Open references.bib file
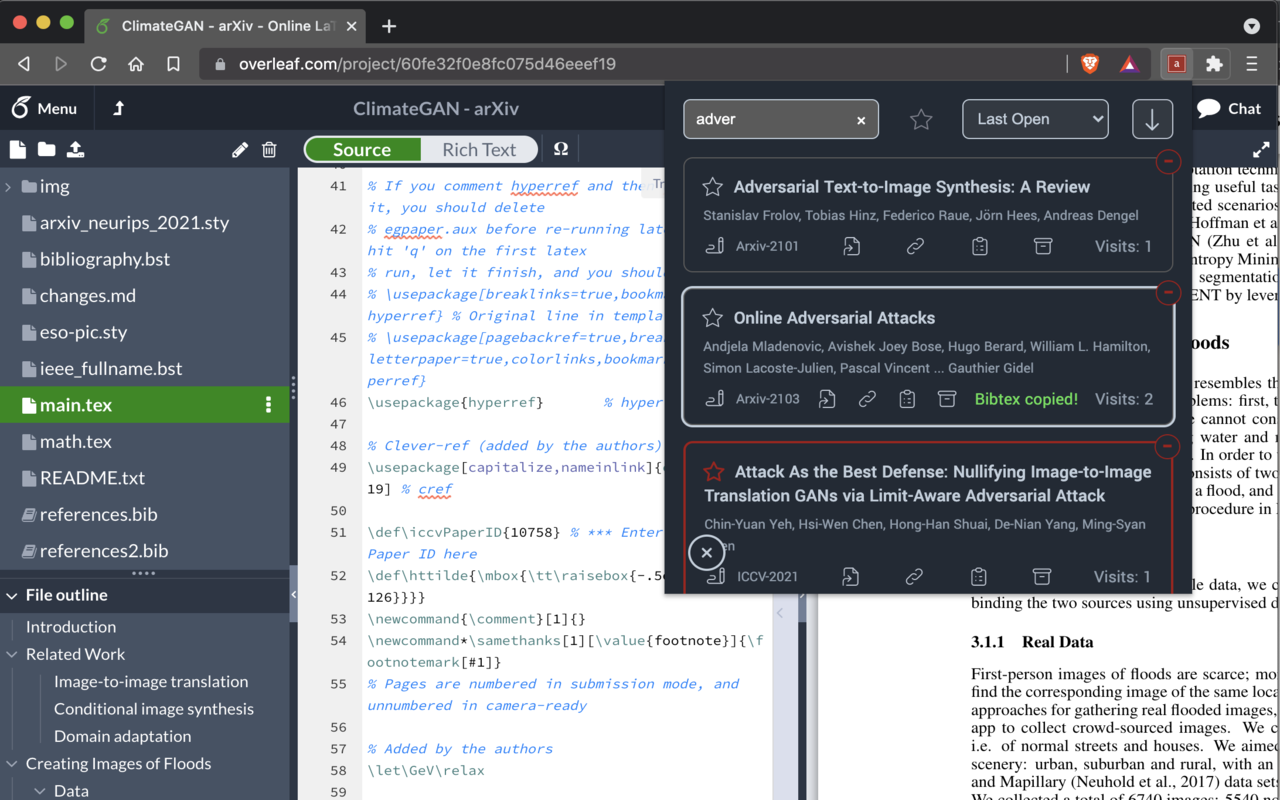Image resolution: width=1280 pixels, height=800 pixels. [98, 514]
